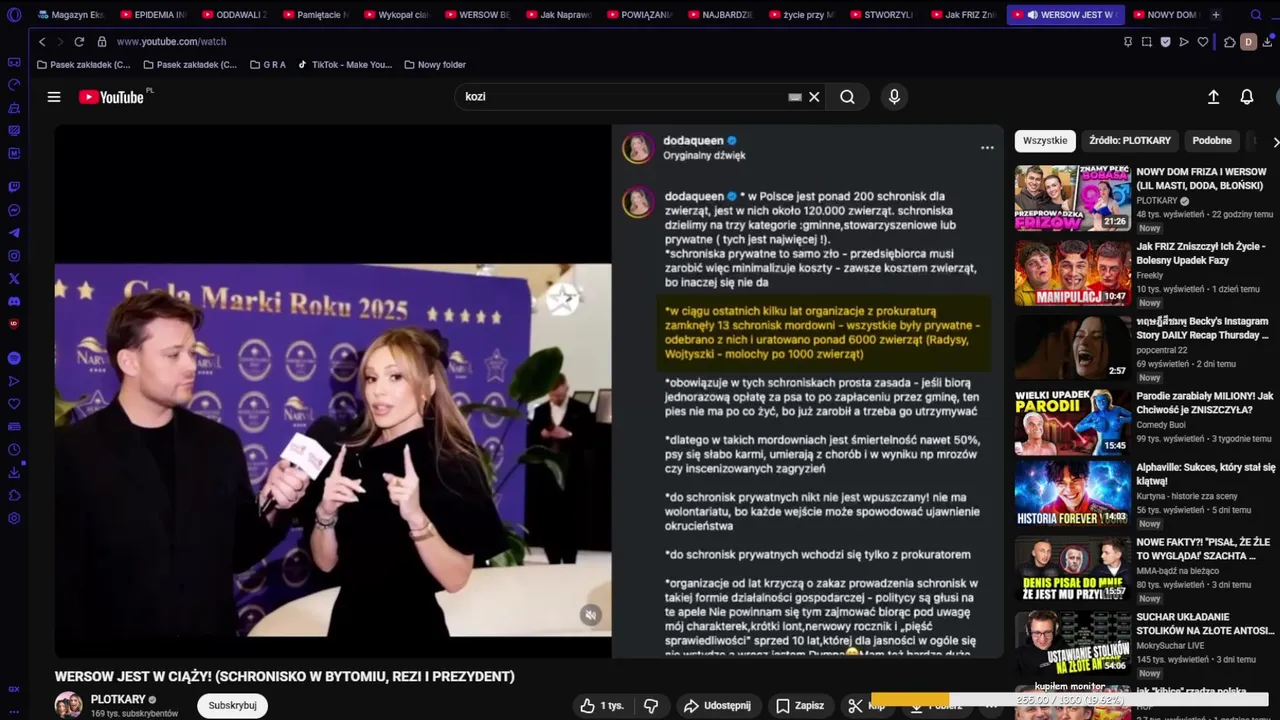
Task: Open site security lock information
Action: click(x=102, y=42)
